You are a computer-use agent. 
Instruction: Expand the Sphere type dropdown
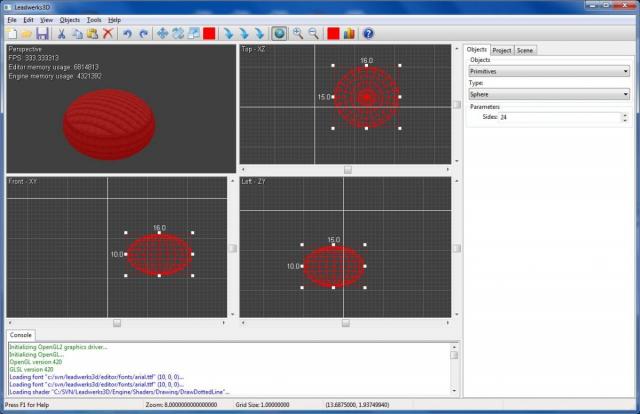[x=548, y=94]
